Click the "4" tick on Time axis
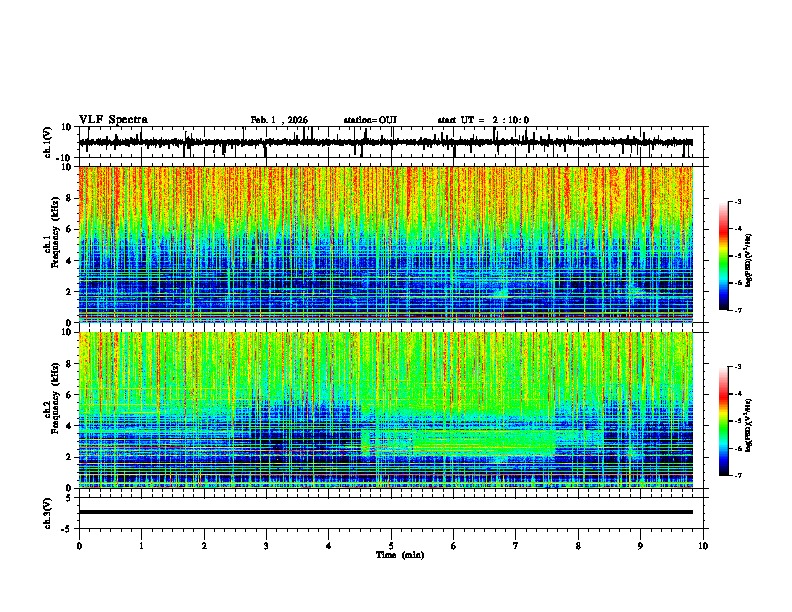 (x=329, y=546)
